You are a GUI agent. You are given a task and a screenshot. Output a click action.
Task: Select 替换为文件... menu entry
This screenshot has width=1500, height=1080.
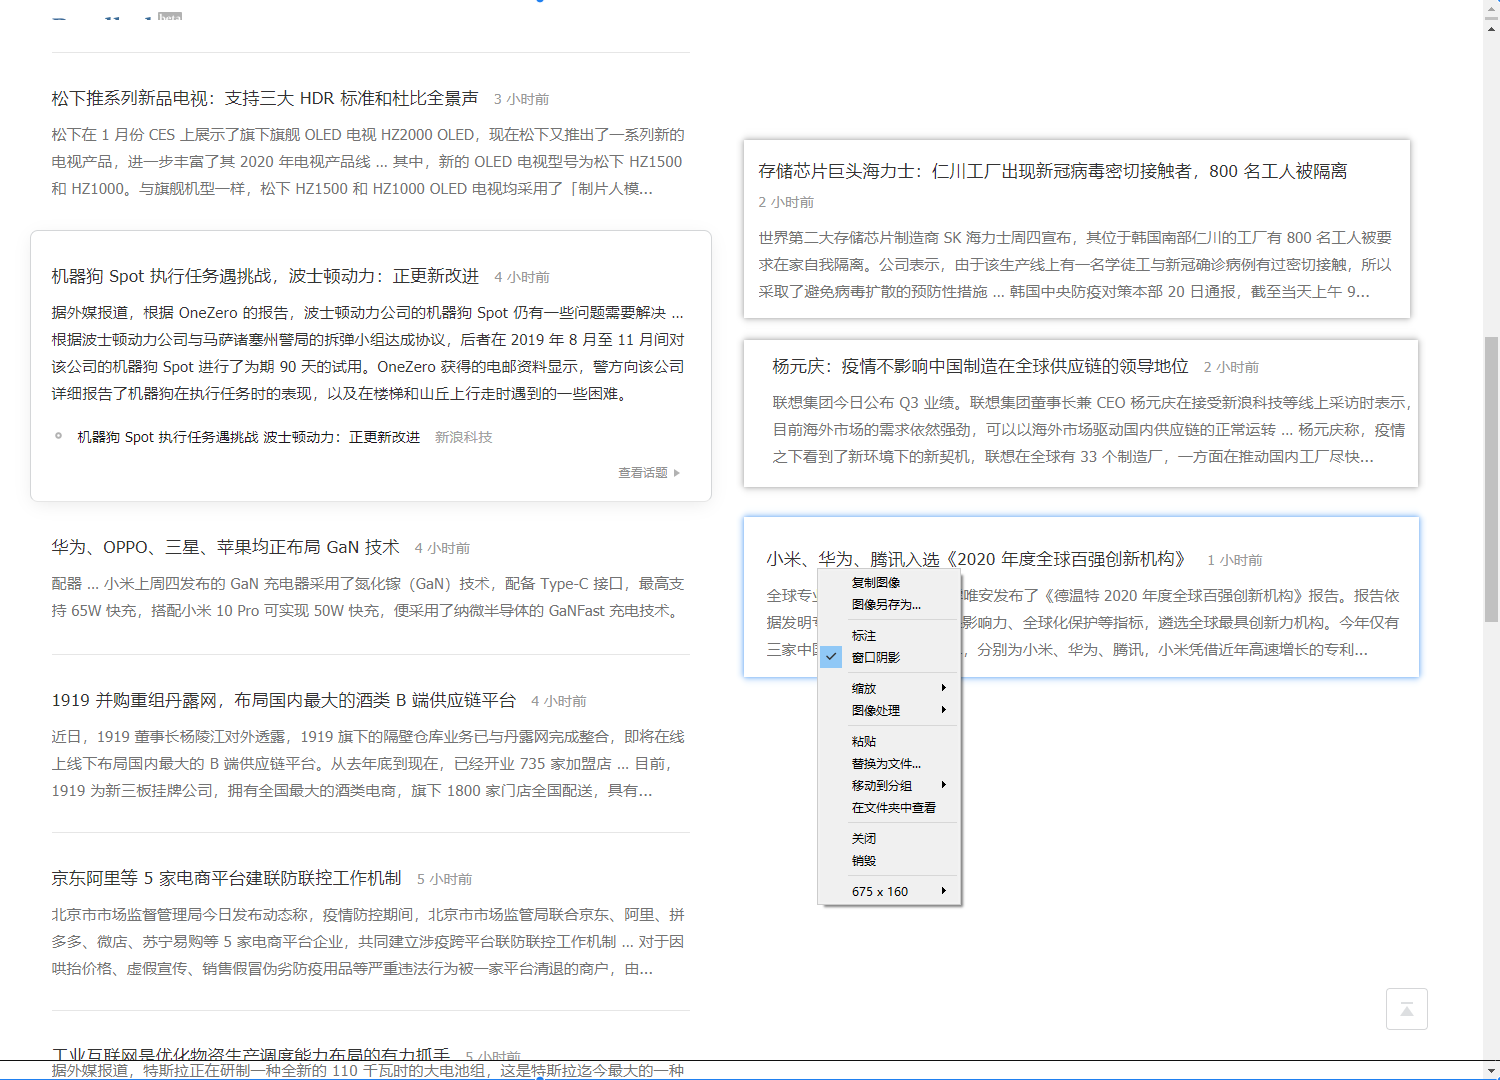(889, 763)
